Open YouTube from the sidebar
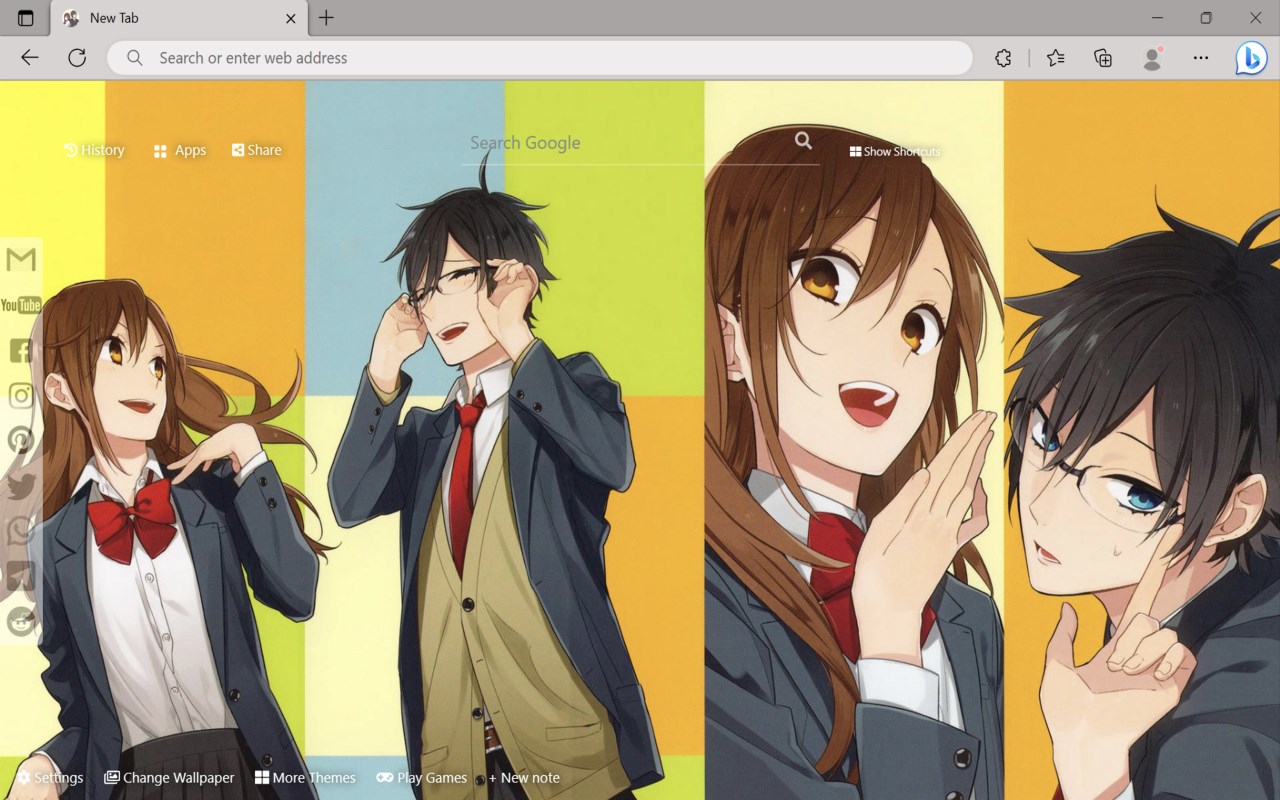This screenshot has height=800, width=1280. 21,305
